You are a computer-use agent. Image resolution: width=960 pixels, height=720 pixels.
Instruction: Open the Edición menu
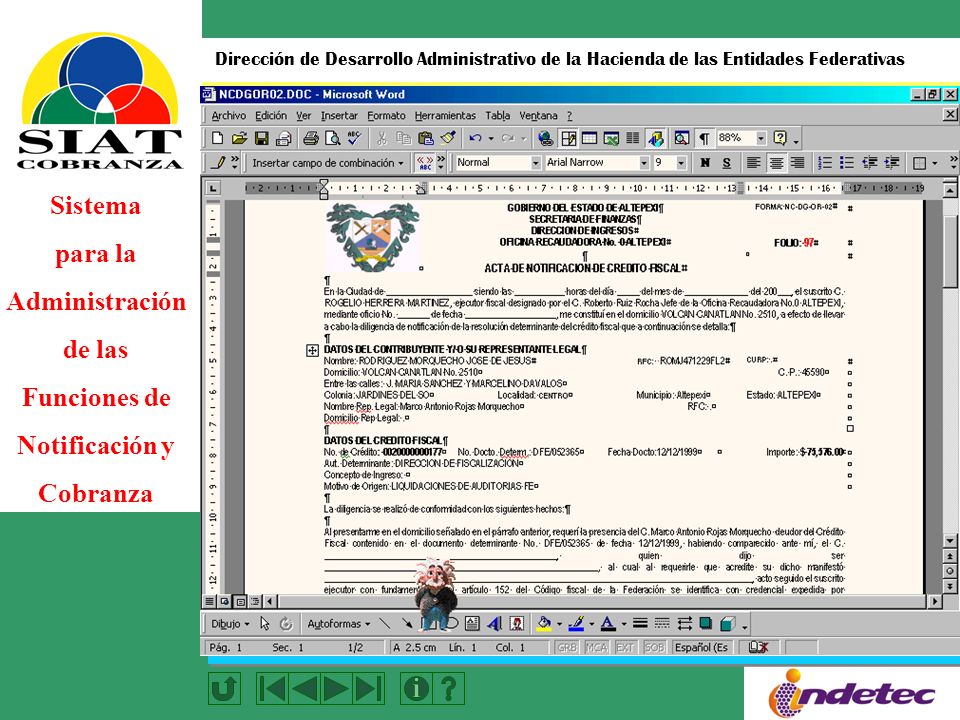tap(271, 116)
